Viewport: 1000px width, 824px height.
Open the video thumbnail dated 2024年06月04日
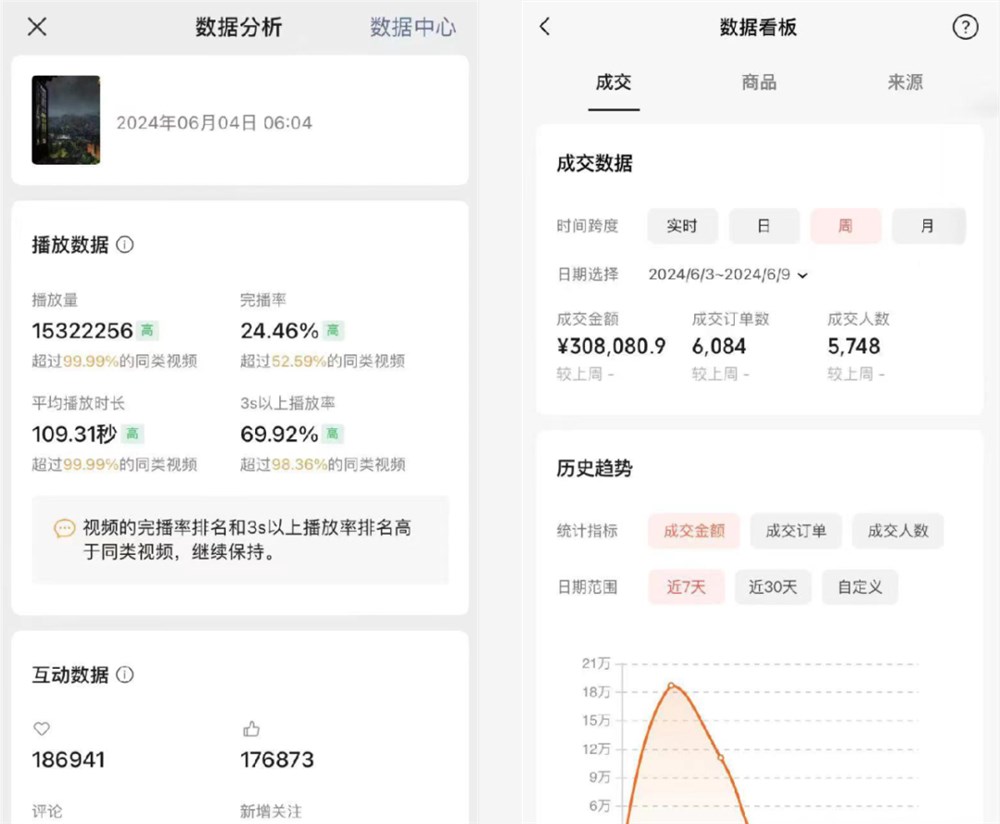[65, 120]
